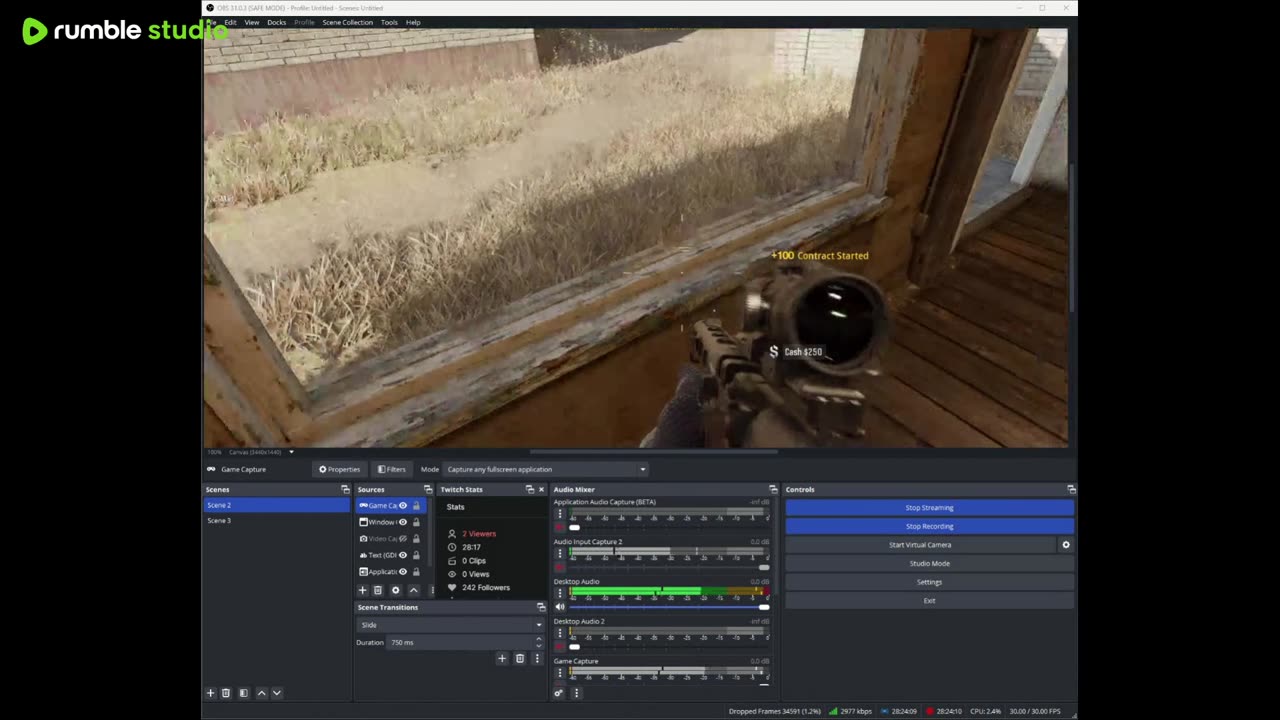The height and width of the screenshot is (720, 1280).
Task: Adjust Desktop Audio 2 volume slider
Action: point(669,647)
